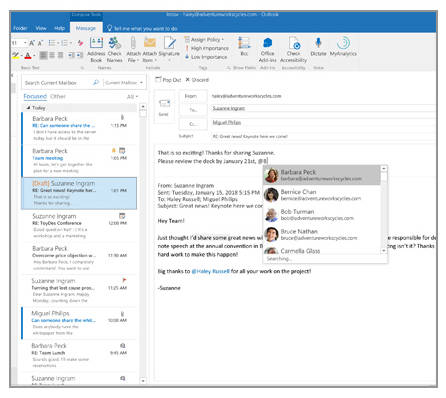446x398 pixels.
Task: Open MyAnalytics
Action: point(343,47)
